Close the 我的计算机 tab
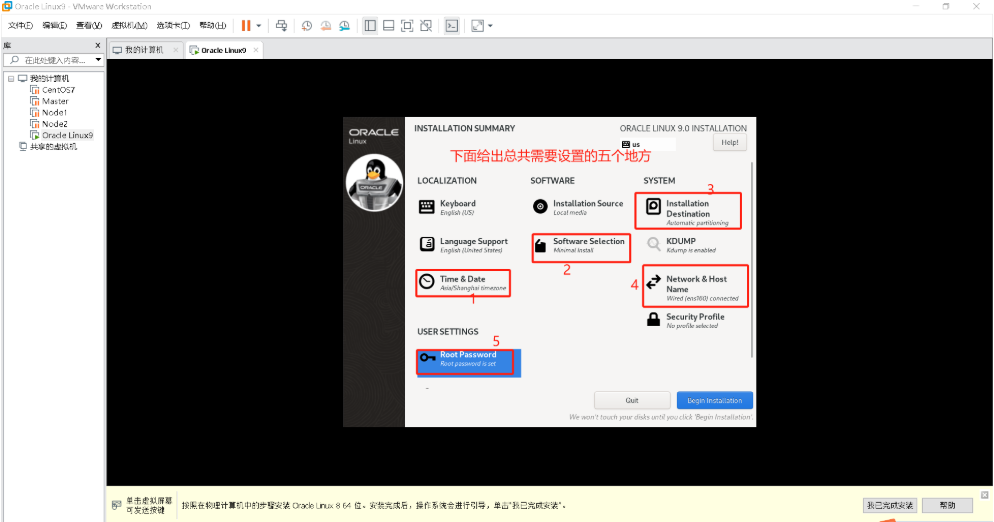This screenshot has width=994, height=522. (x=176, y=50)
